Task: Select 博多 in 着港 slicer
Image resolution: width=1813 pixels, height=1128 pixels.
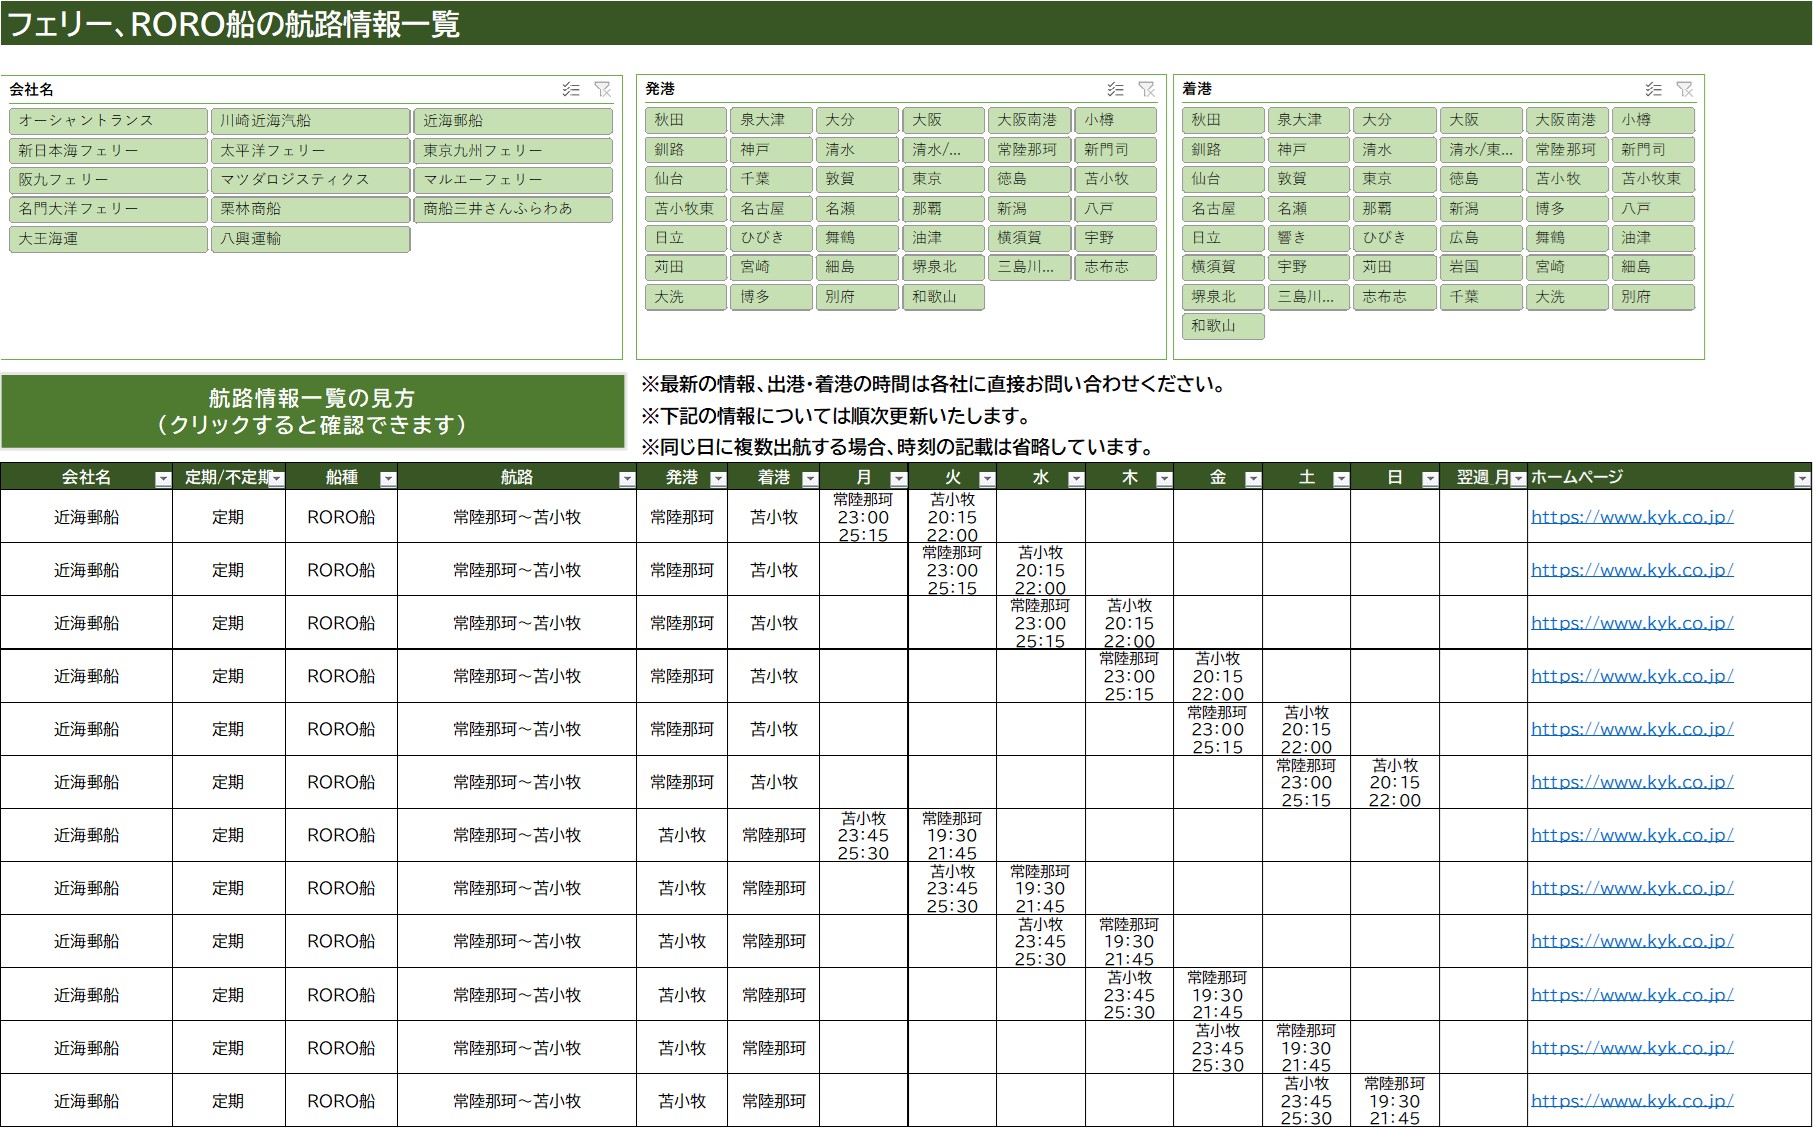Action: pos(1567,209)
